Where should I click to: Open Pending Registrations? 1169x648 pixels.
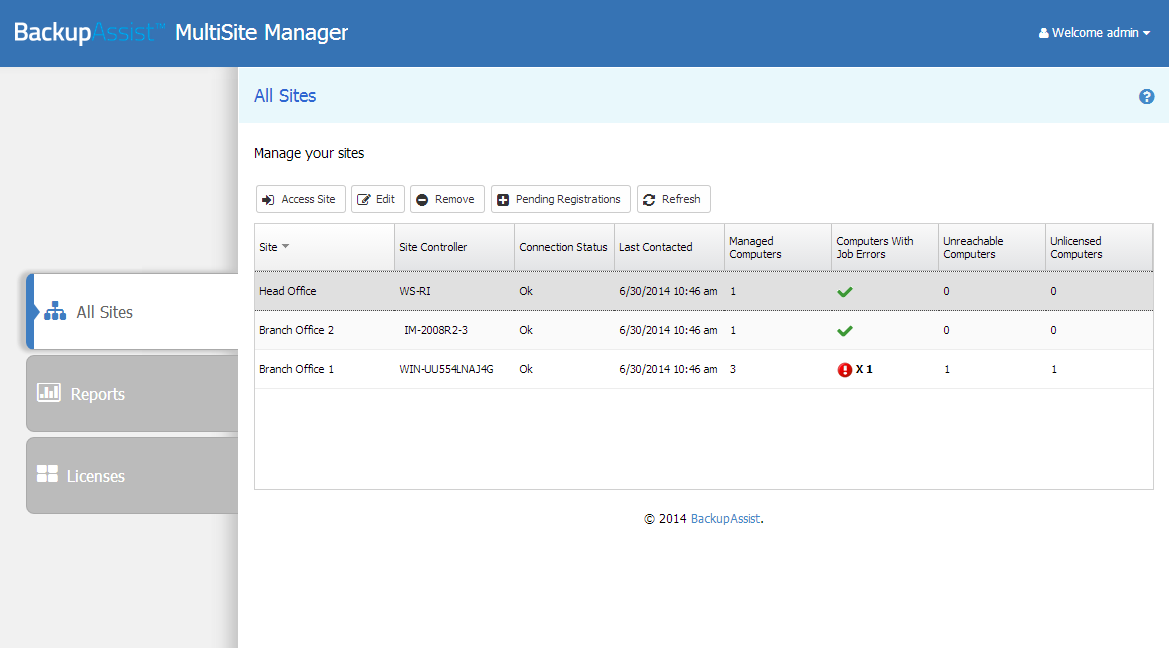point(560,199)
